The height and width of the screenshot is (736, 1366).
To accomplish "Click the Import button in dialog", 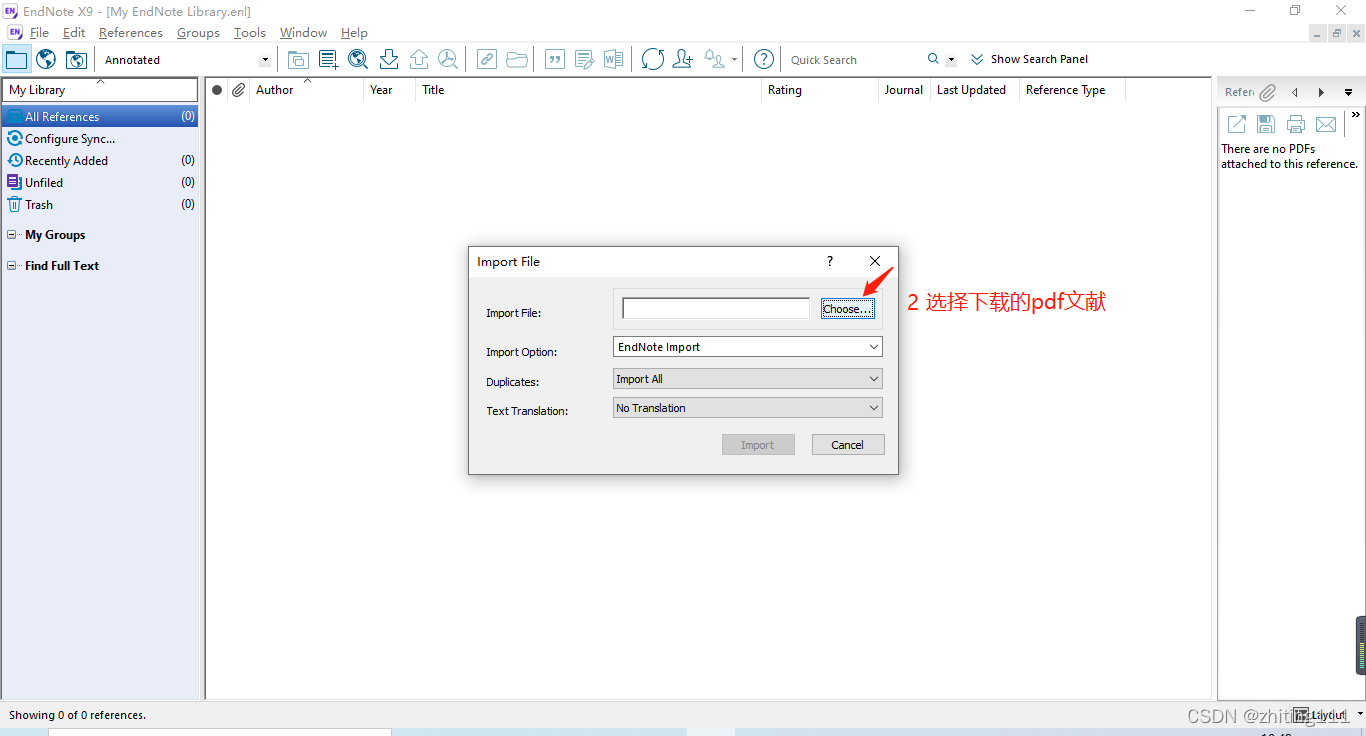I will coord(758,445).
